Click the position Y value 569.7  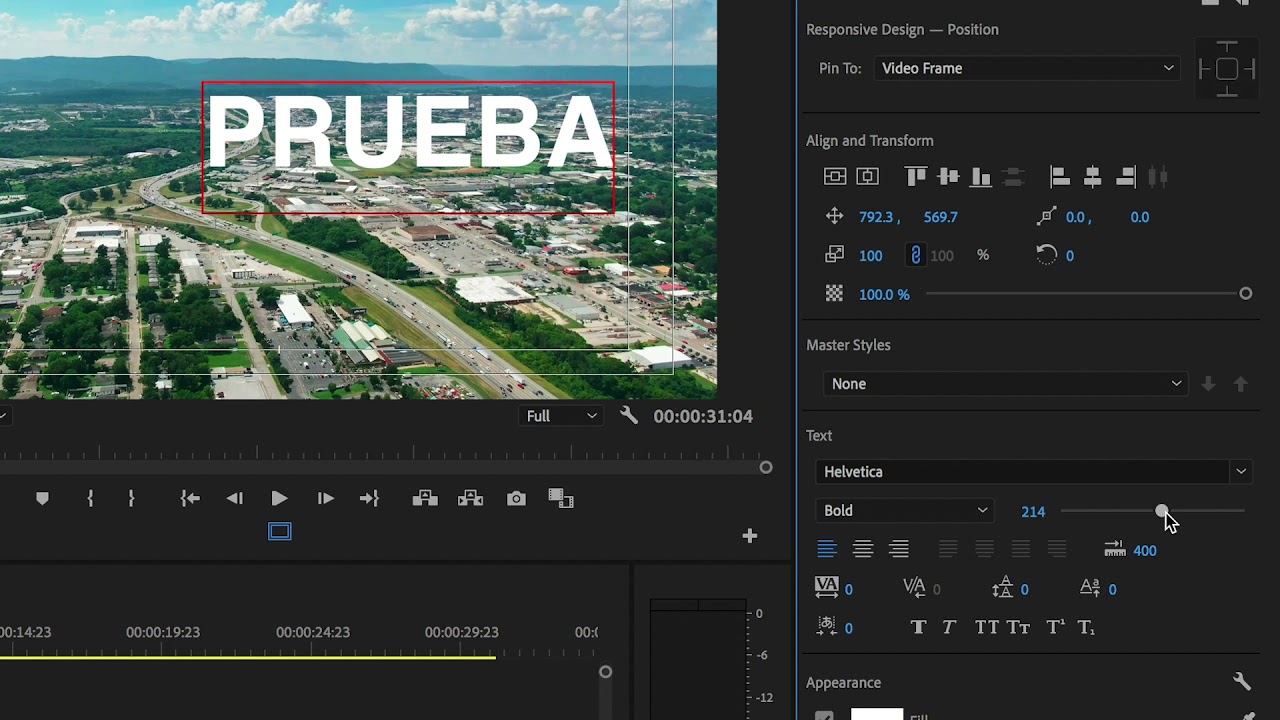point(941,216)
